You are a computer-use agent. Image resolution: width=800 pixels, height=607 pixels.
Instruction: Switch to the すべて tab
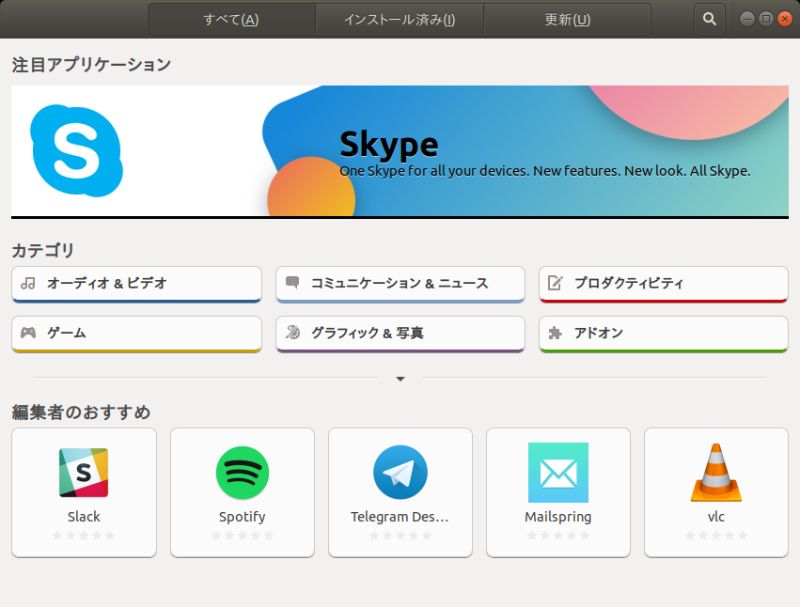(x=232, y=19)
